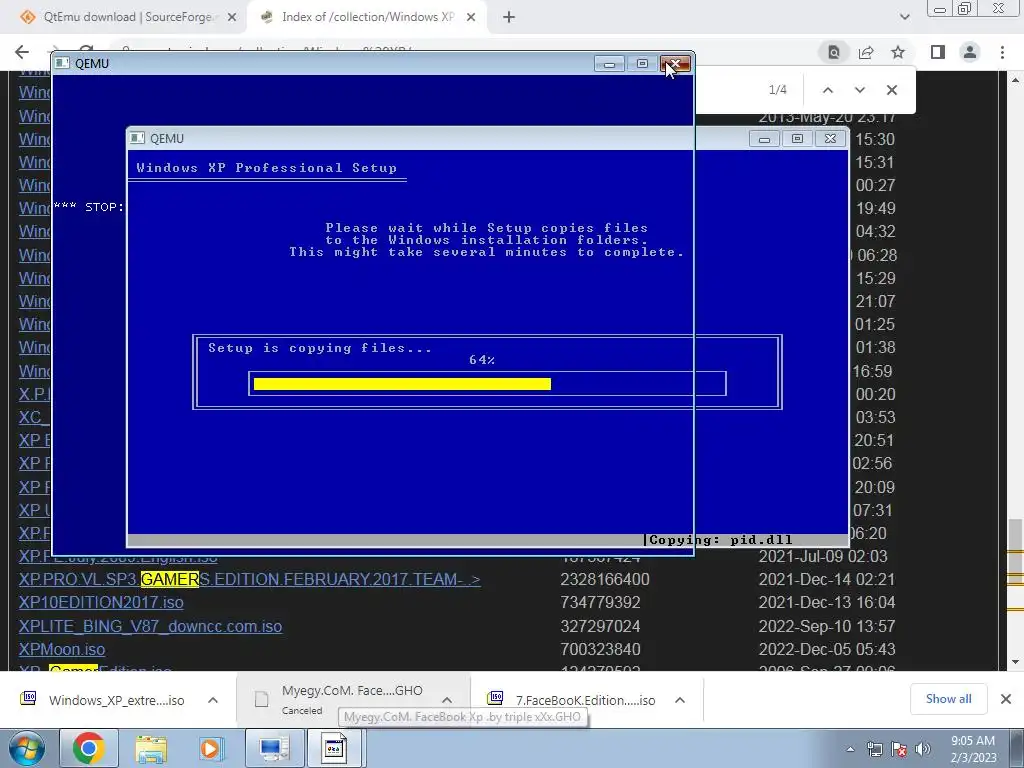Bookmark this page with star icon
The width and height of the screenshot is (1024, 768).
(898, 52)
